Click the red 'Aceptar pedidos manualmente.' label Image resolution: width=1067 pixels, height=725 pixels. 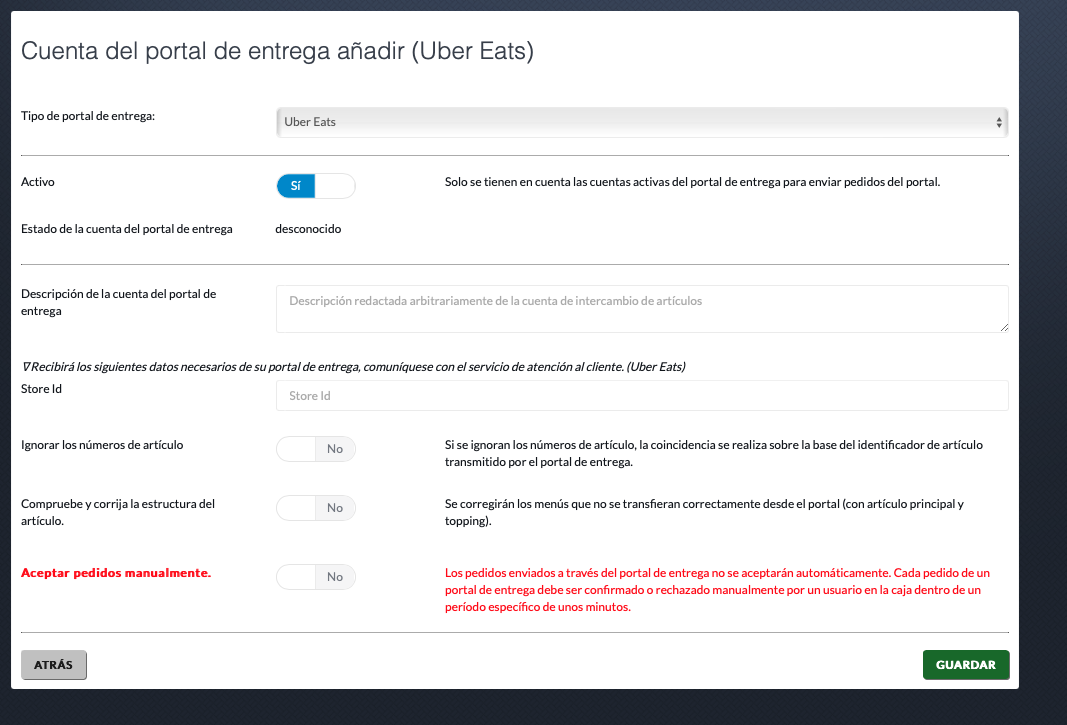pyautogui.click(x=116, y=573)
